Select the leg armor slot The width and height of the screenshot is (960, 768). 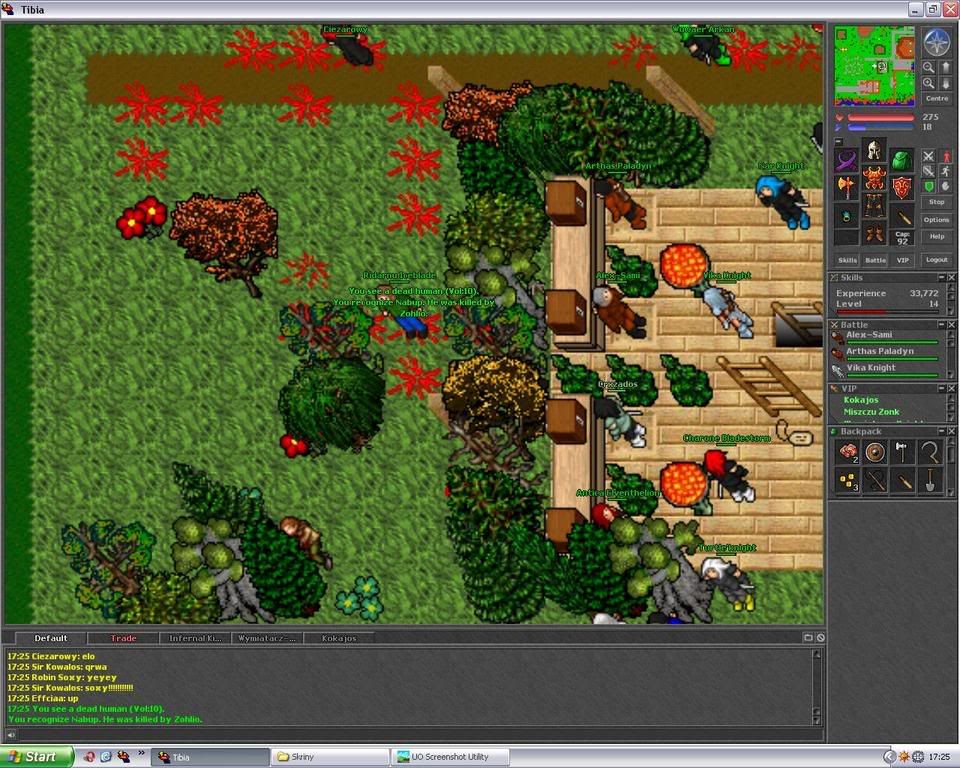pyautogui.click(x=874, y=206)
